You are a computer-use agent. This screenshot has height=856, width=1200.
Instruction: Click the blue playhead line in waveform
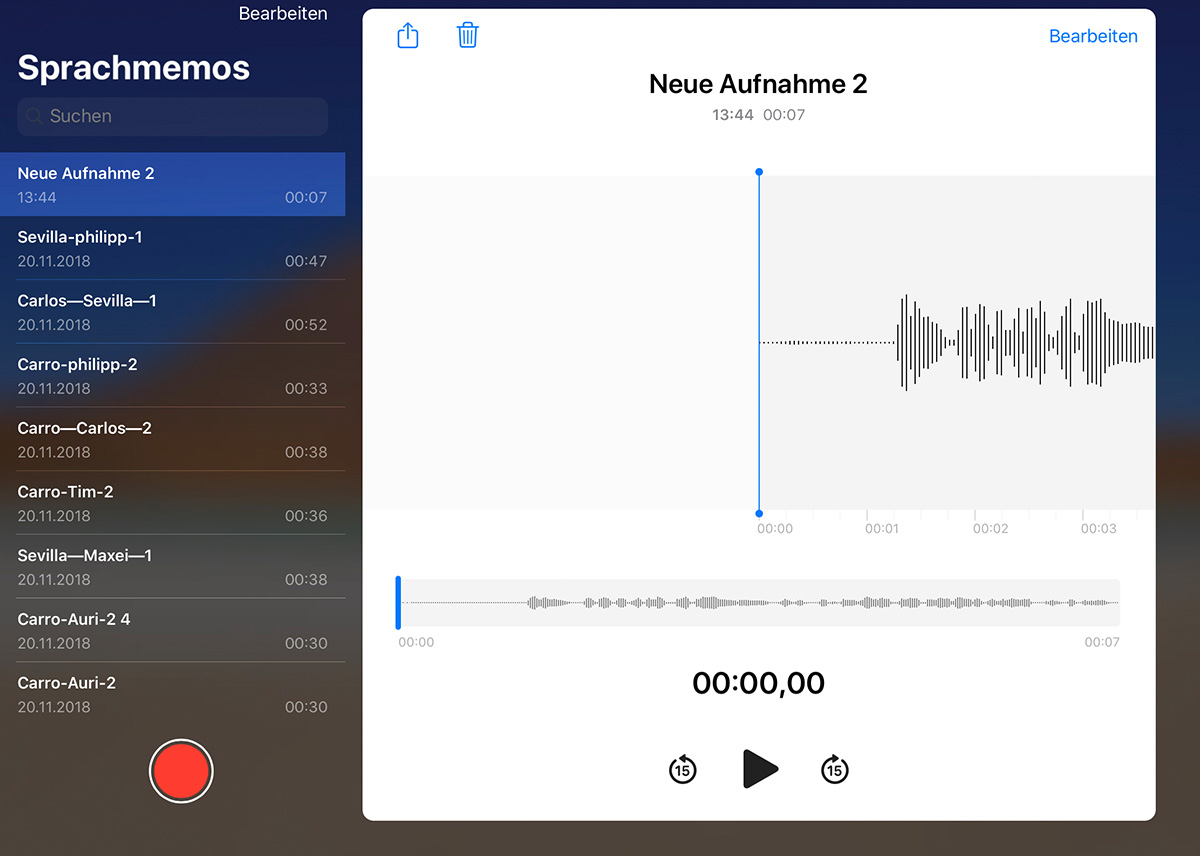[x=759, y=342]
